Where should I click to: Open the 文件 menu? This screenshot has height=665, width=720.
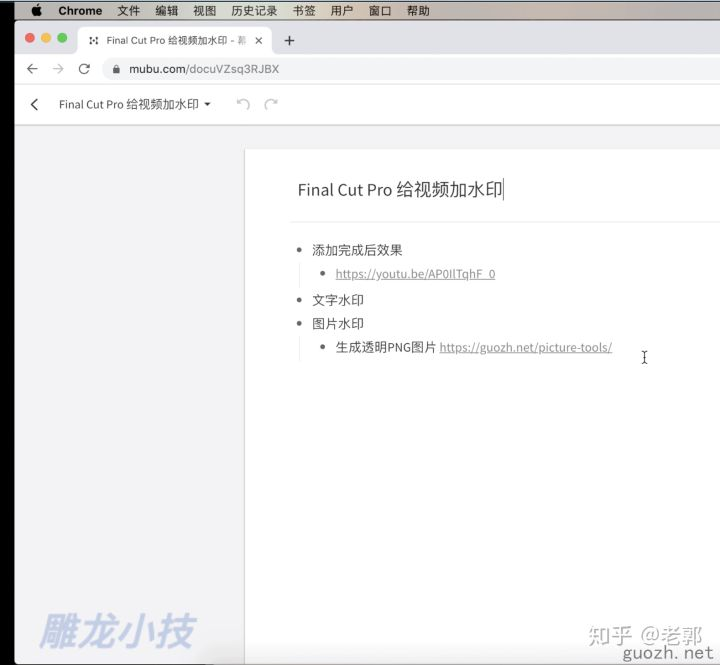pos(128,11)
